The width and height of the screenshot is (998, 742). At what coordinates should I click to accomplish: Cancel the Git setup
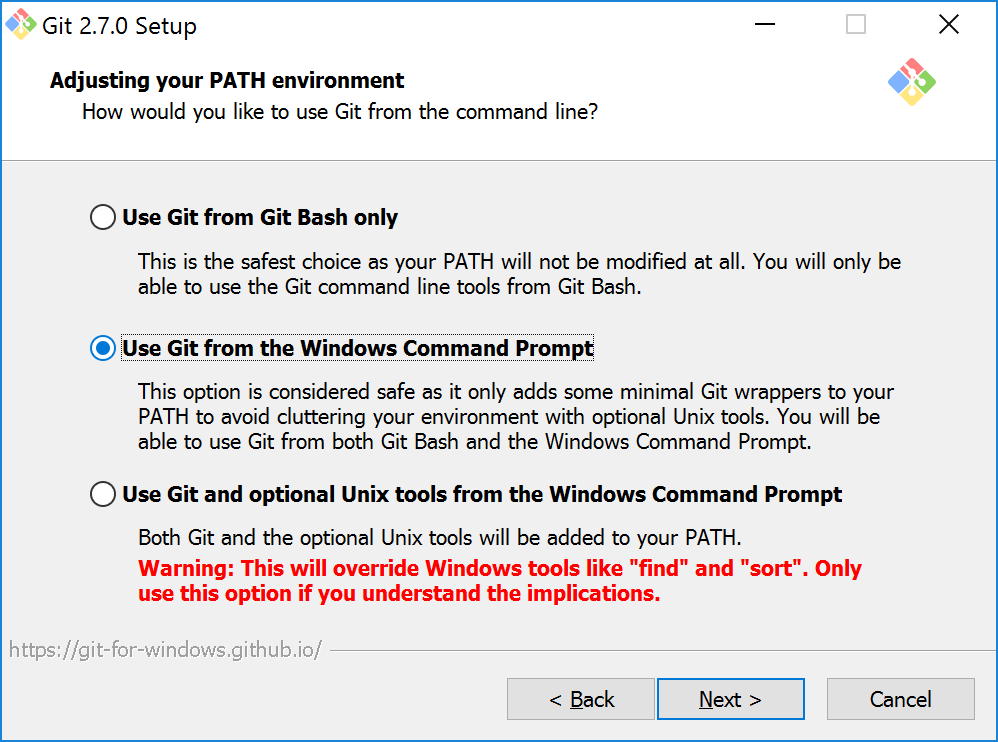click(x=900, y=699)
